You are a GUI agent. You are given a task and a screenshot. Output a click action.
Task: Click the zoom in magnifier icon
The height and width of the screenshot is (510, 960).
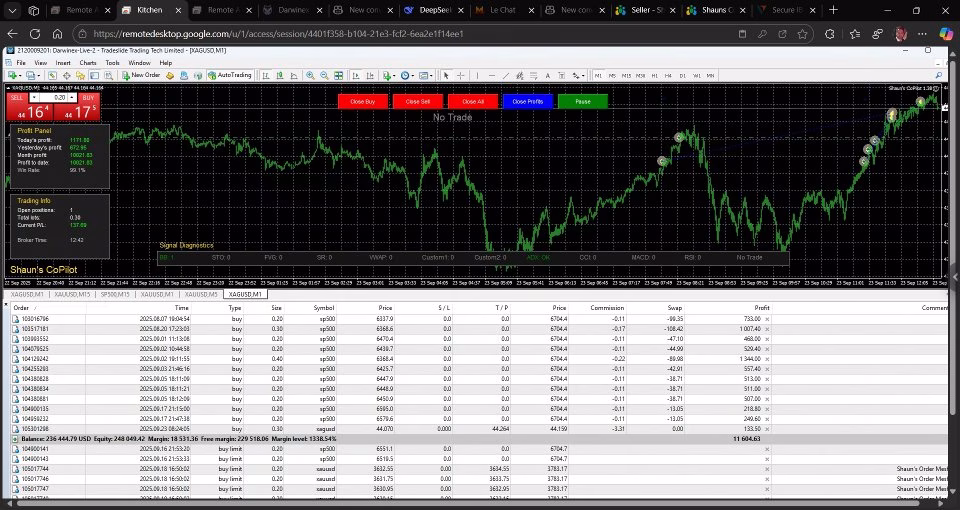point(310,75)
